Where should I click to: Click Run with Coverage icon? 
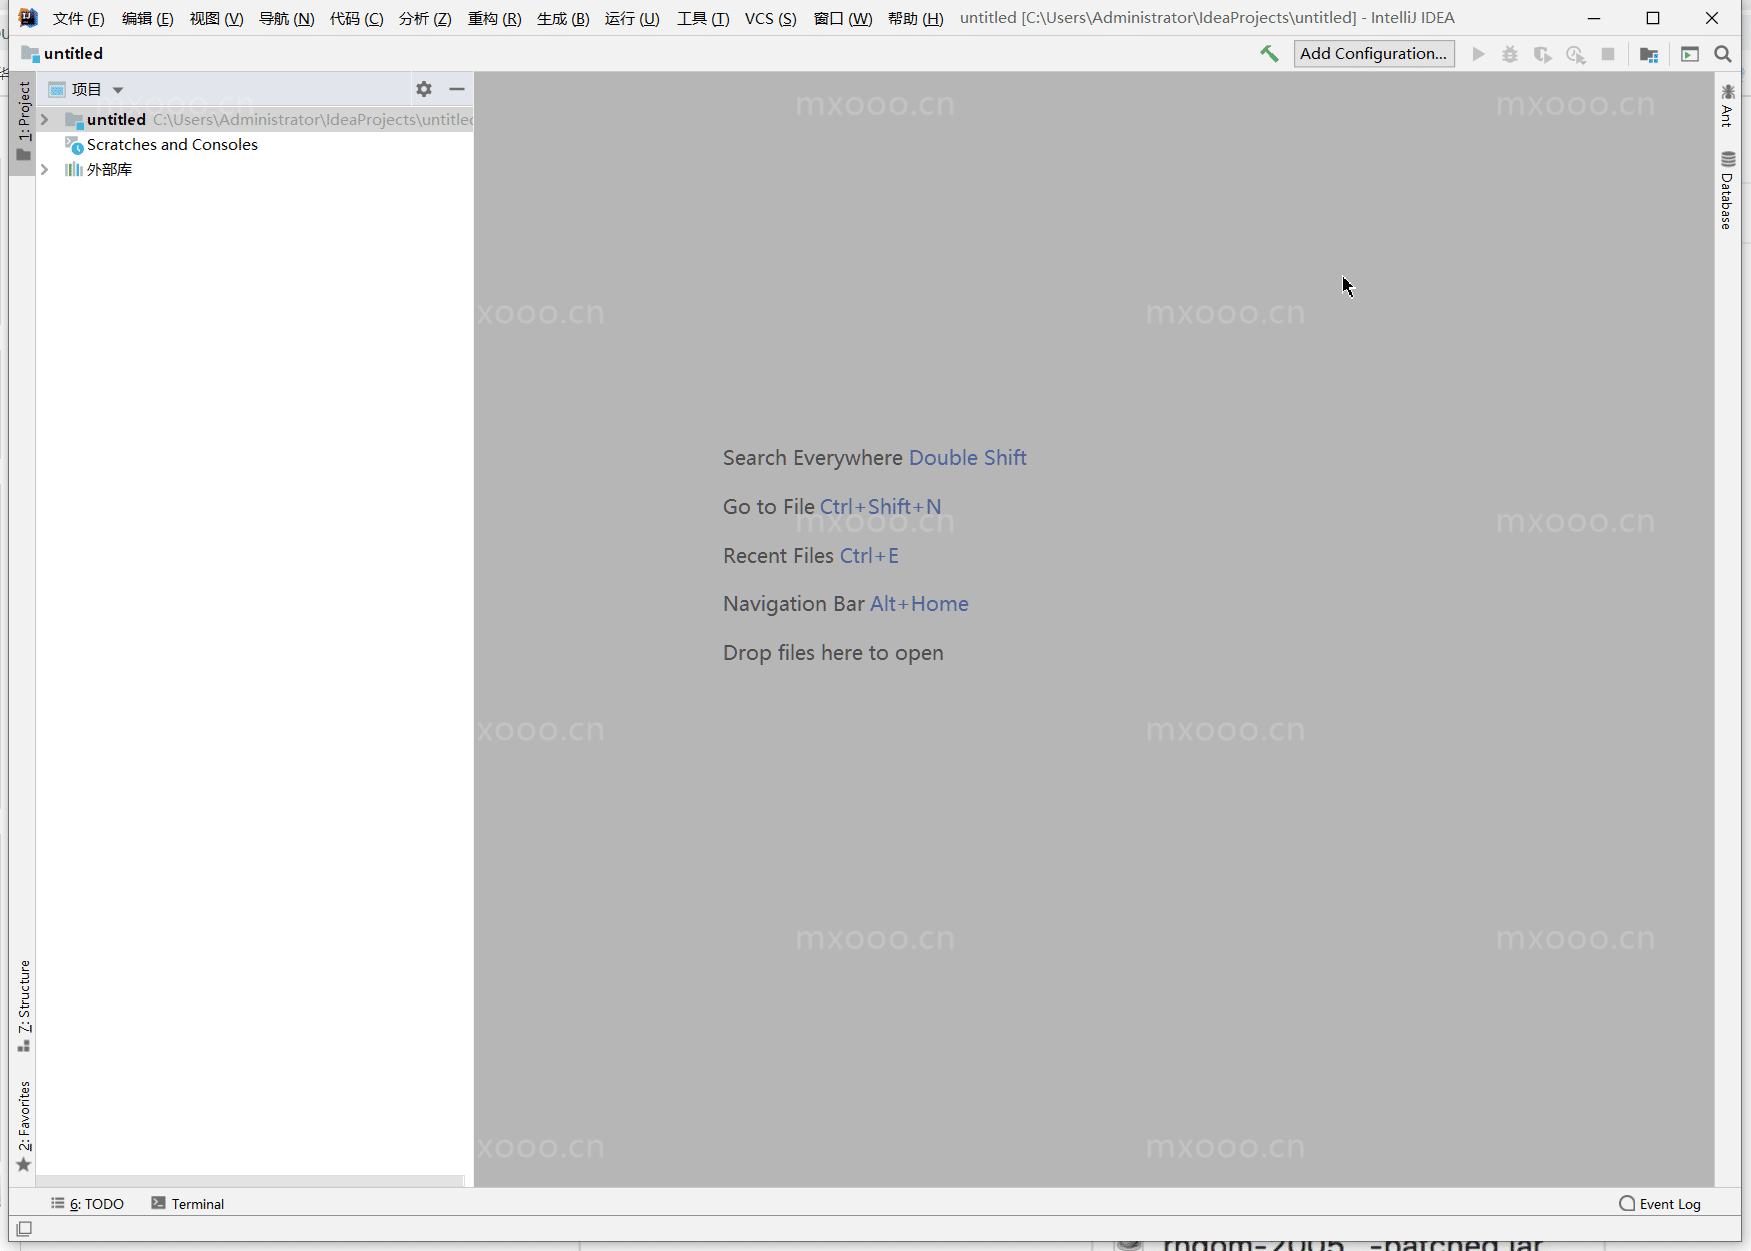[1543, 54]
